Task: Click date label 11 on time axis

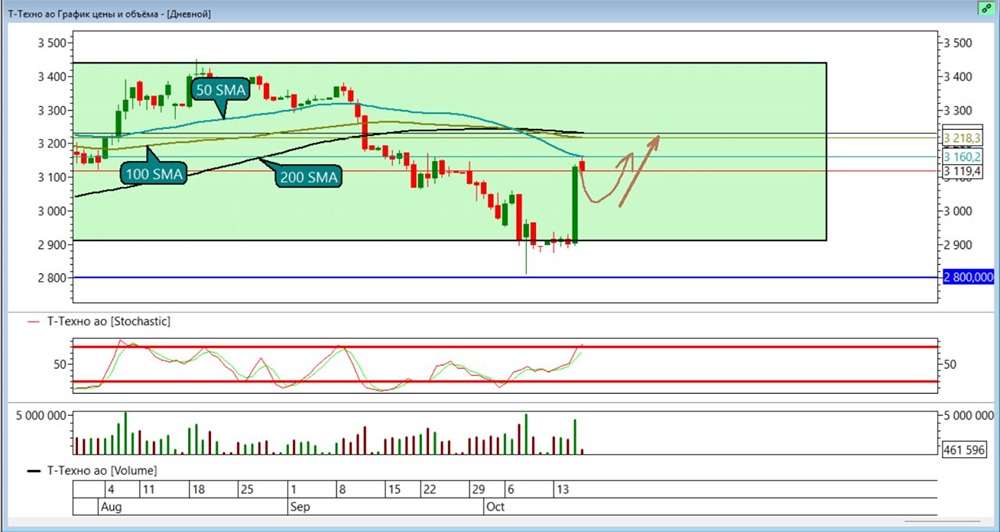Action: coord(149,489)
